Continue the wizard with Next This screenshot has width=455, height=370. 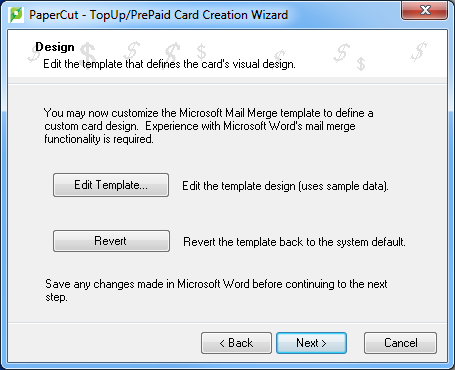(x=311, y=343)
